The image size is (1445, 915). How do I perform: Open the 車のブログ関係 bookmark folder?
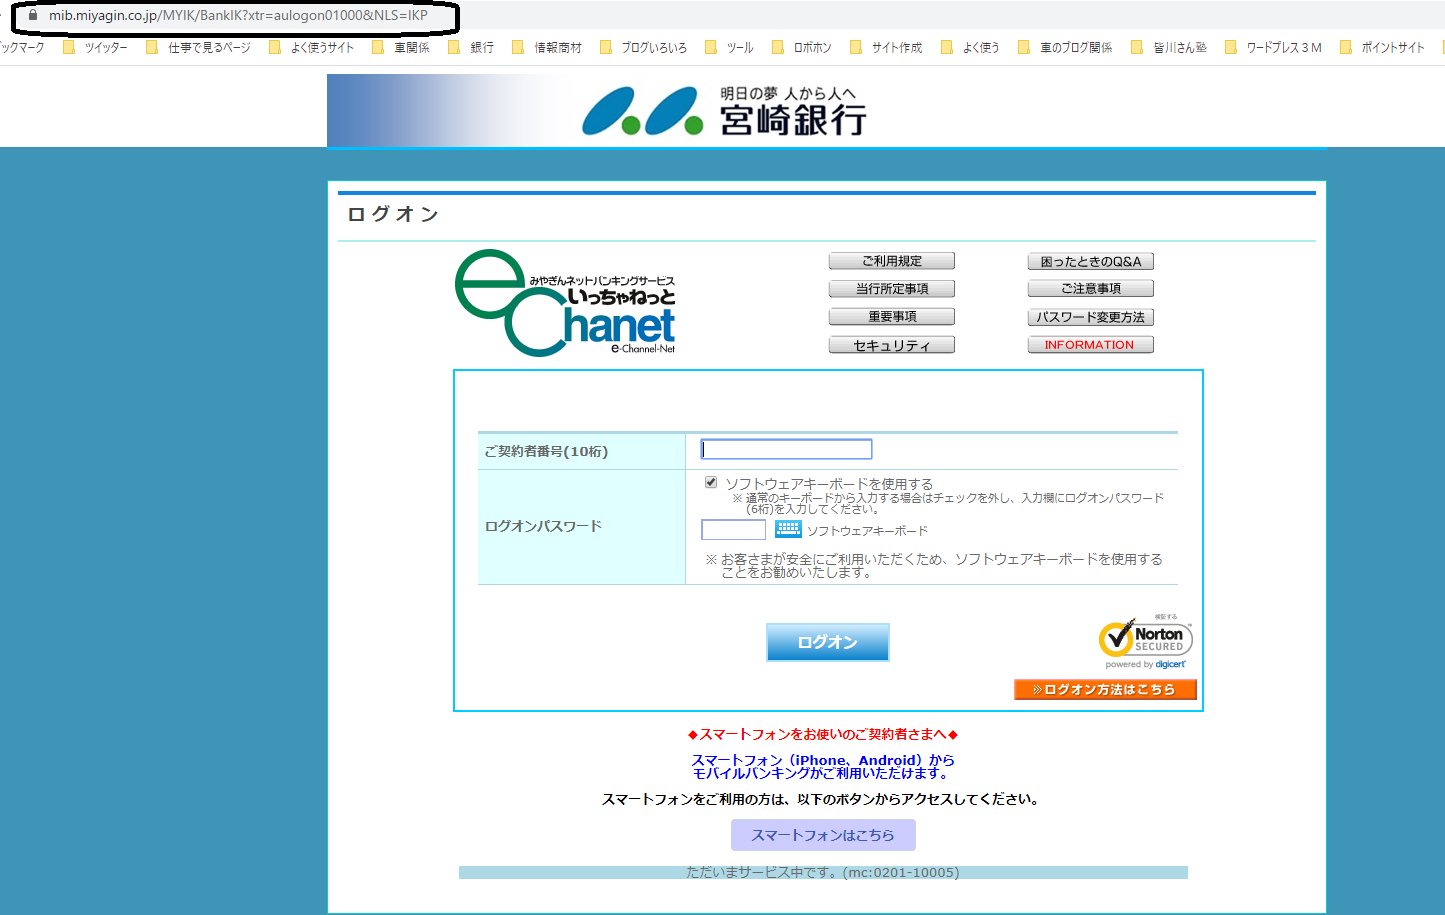[1065, 47]
